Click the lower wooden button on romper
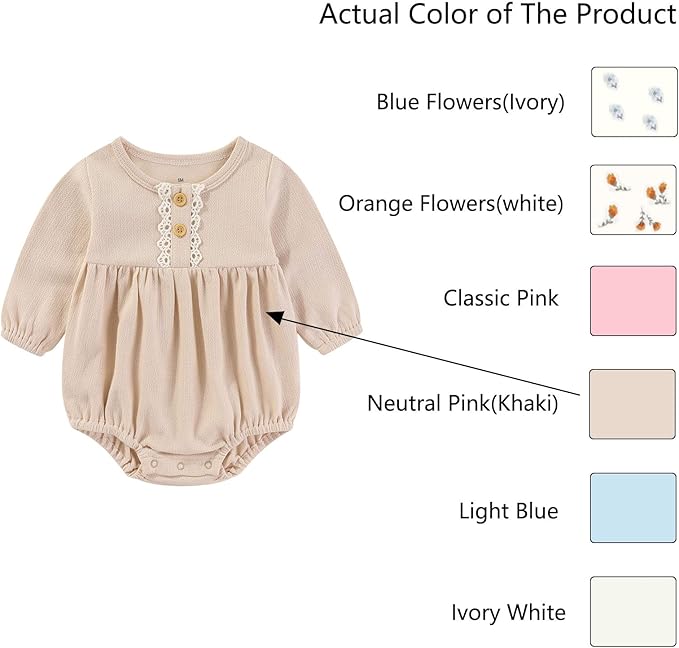This screenshot has height=648, width=679. coord(180,230)
